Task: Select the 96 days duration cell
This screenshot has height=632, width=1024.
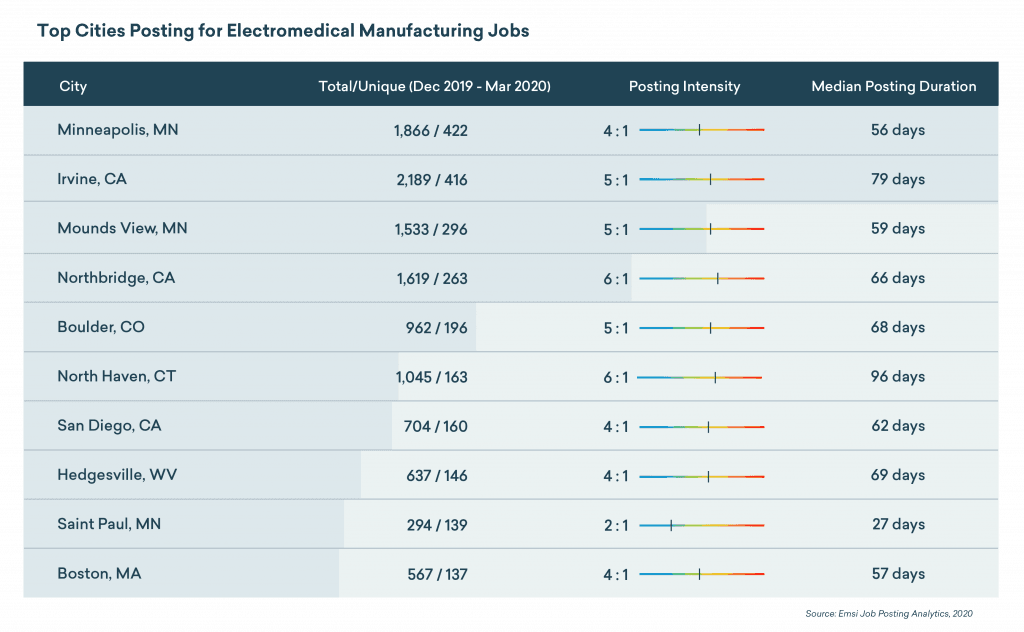Action: pos(897,377)
